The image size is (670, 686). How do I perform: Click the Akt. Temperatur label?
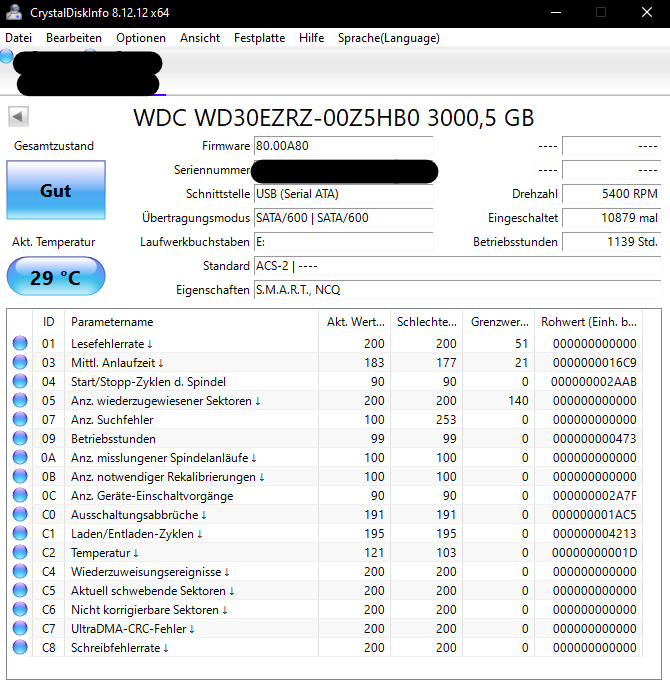[x=53, y=242]
